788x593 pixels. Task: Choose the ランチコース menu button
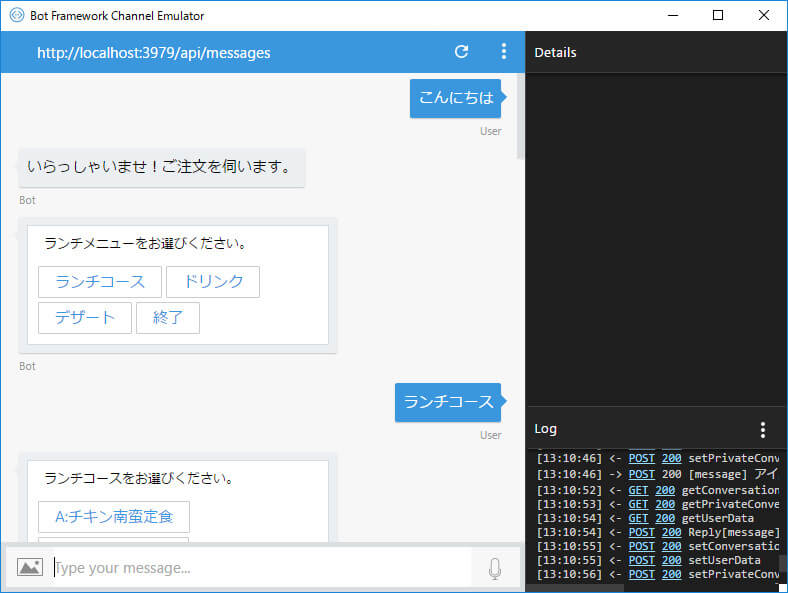(x=100, y=282)
